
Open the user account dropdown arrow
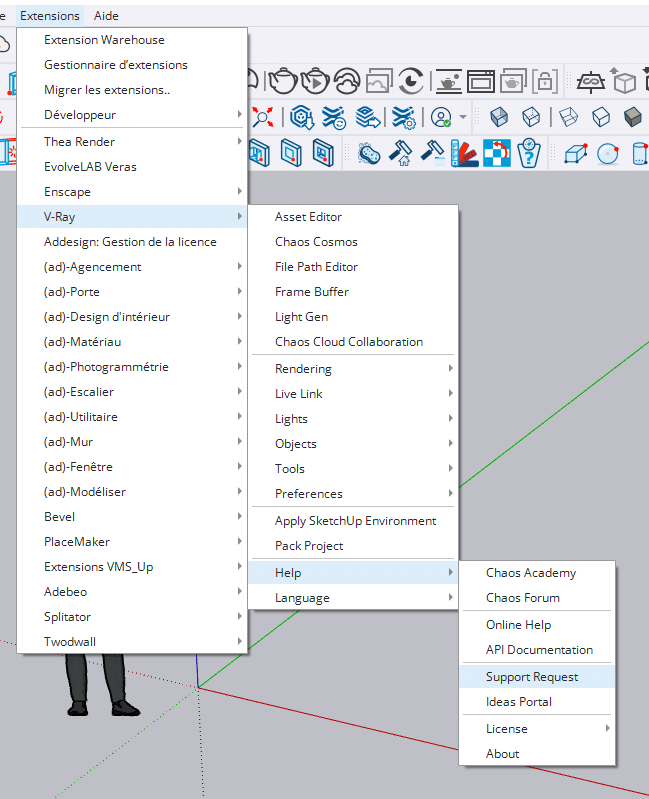click(x=463, y=117)
